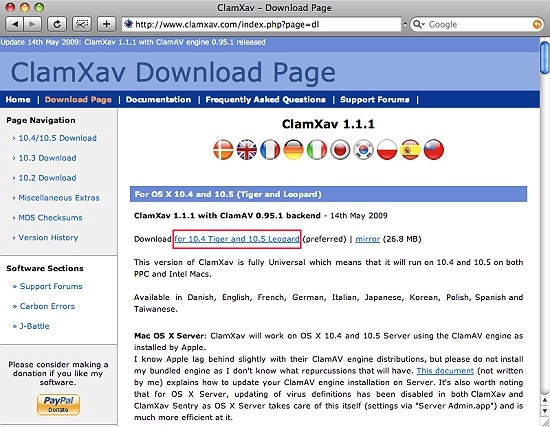Go forward with the forward arrow button
The height and width of the screenshot is (427, 550).
click(x=32, y=24)
